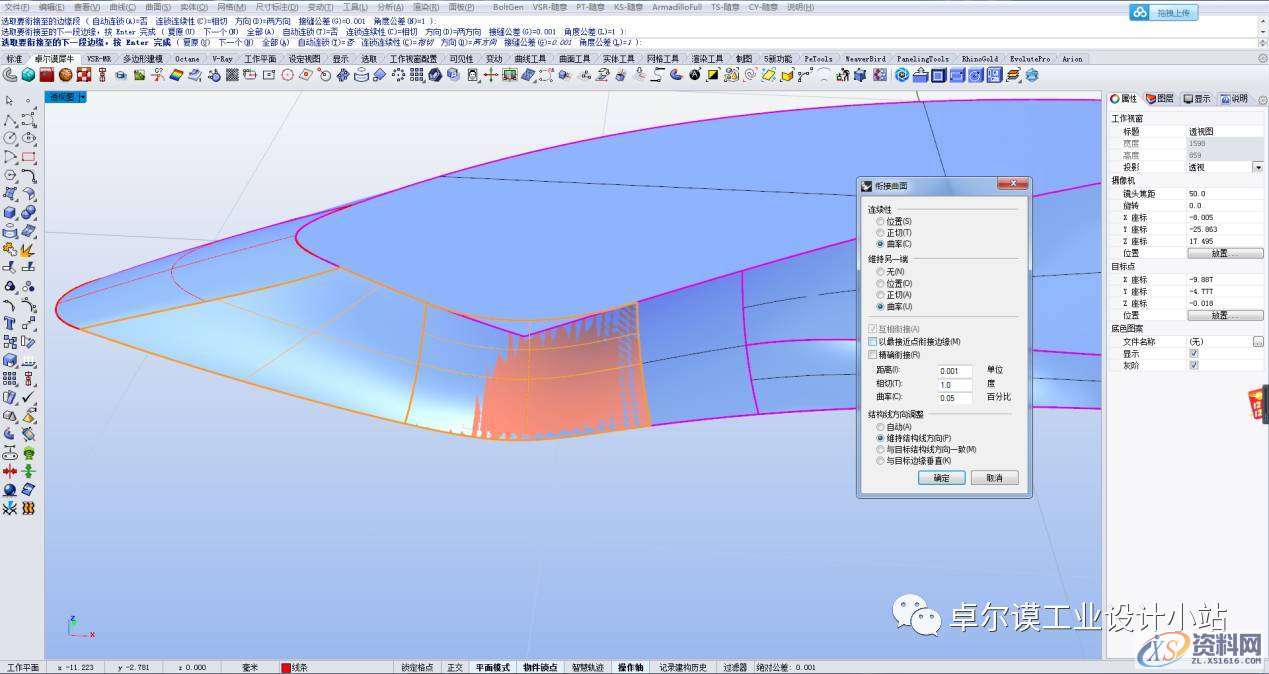1269x674 pixels.
Task: Select the pointer arrow tool in left toolbar
Action: click(9, 100)
